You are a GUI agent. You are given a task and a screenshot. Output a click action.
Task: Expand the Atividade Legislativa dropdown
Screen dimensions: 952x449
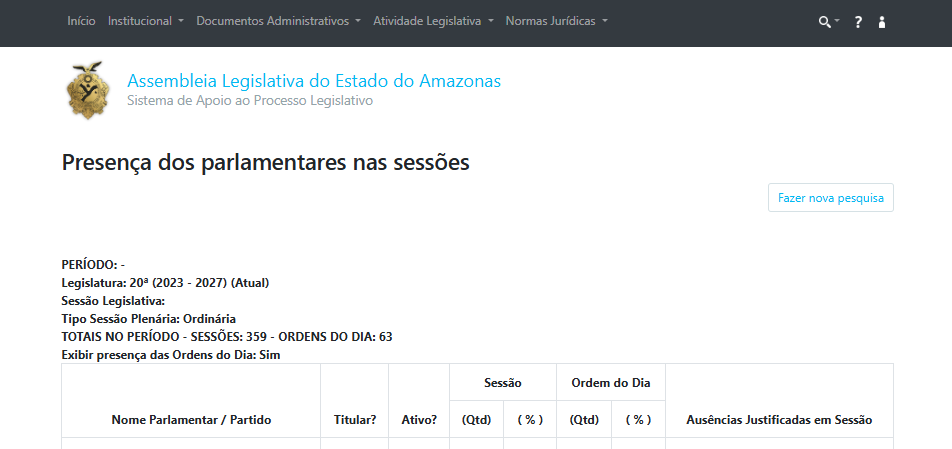click(434, 21)
